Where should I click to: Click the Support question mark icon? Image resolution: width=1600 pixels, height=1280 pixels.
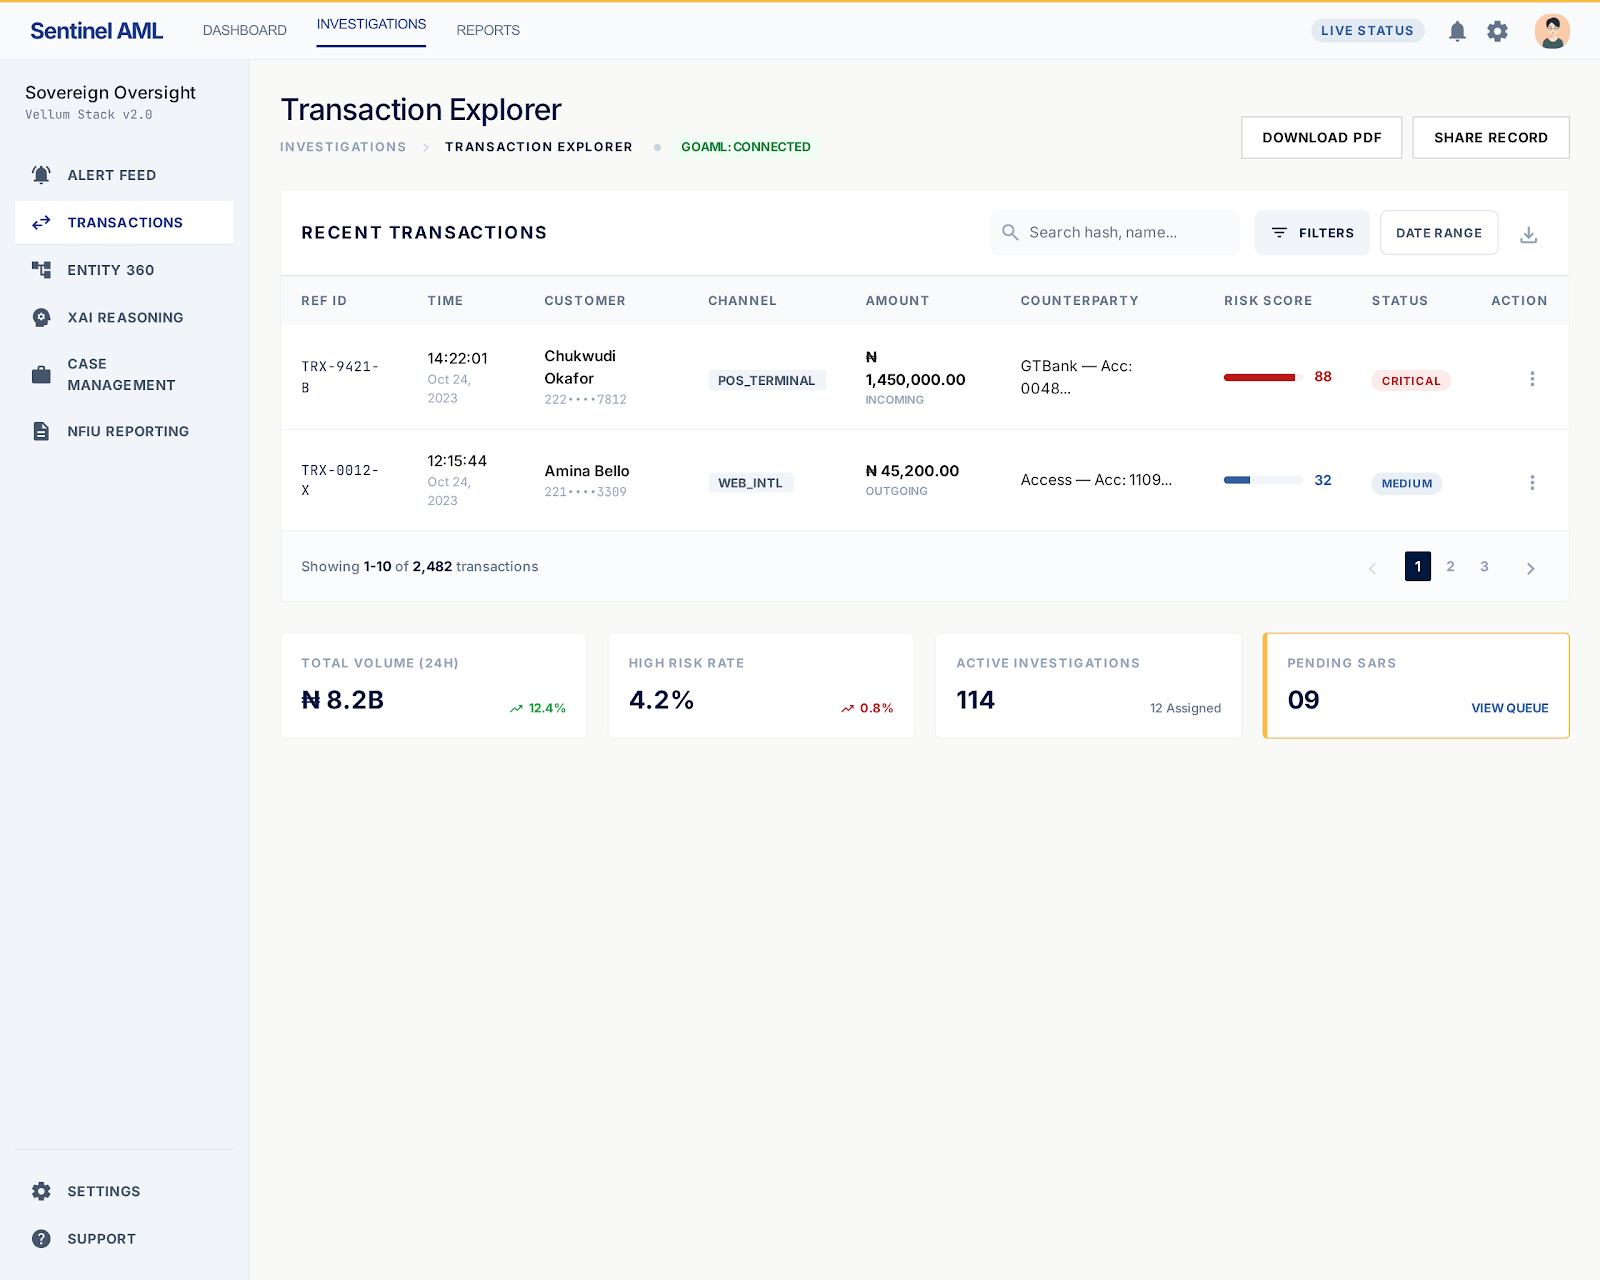pos(41,1239)
